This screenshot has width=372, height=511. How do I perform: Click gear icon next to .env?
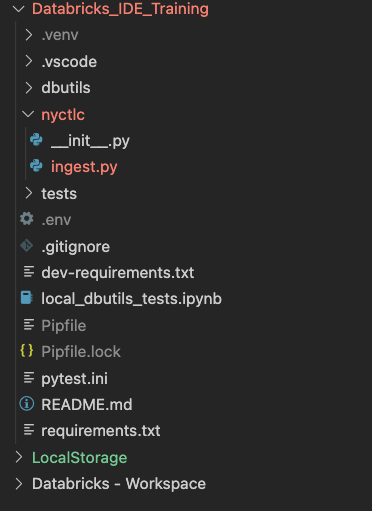tap(27, 219)
